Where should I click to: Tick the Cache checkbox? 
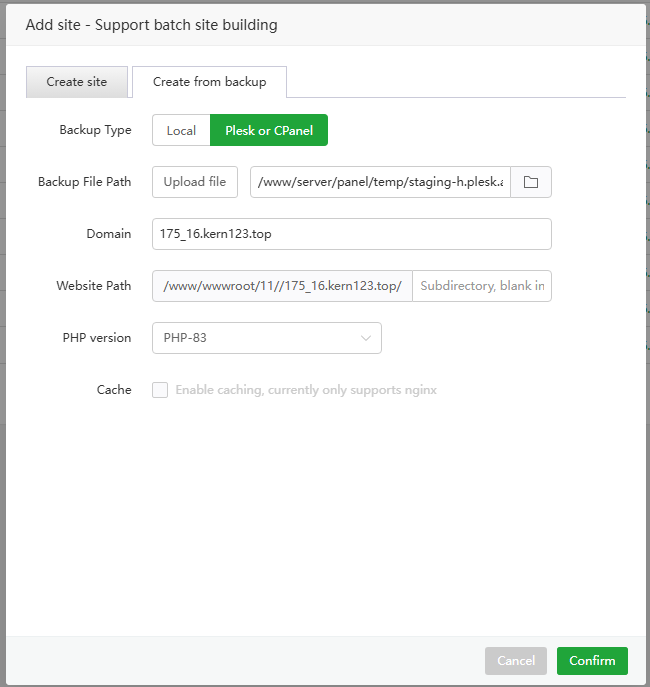pyautogui.click(x=160, y=390)
